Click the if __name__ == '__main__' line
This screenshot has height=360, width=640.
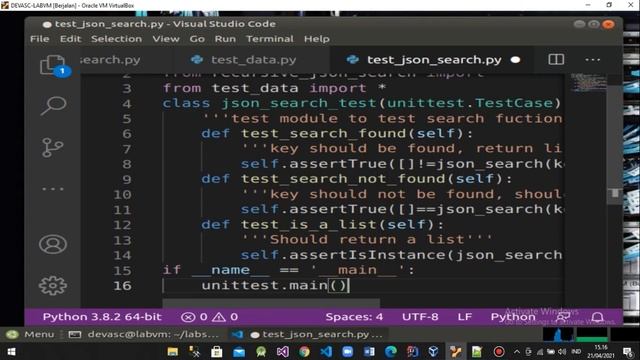pos(288,270)
